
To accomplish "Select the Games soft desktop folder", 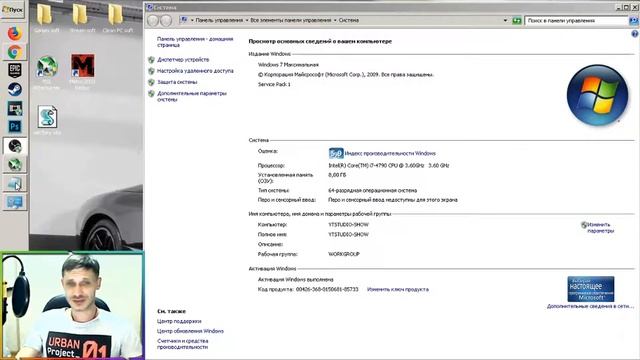I will click(x=45, y=19).
